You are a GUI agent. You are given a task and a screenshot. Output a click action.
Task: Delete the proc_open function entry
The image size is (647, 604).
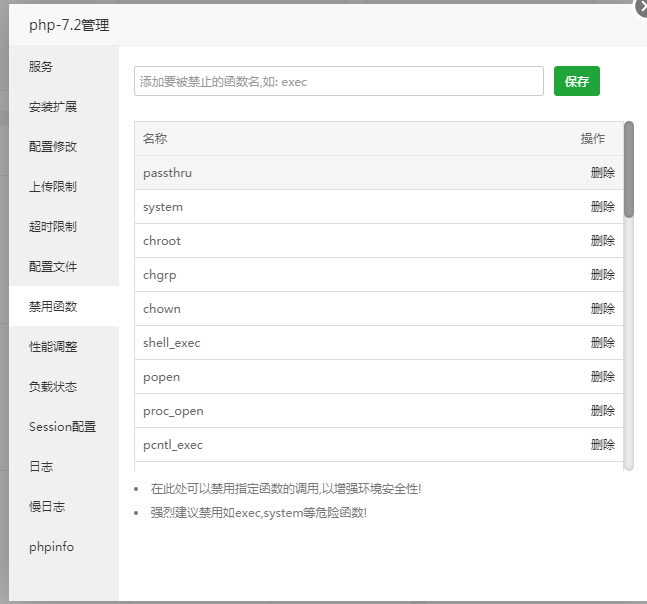pos(602,411)
